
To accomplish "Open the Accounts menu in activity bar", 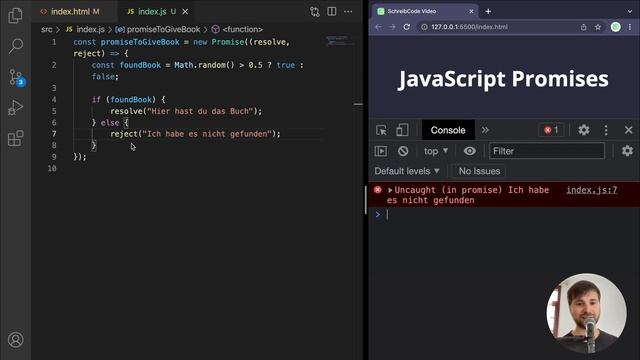I will pyautogui.click(x=16, y=340).
